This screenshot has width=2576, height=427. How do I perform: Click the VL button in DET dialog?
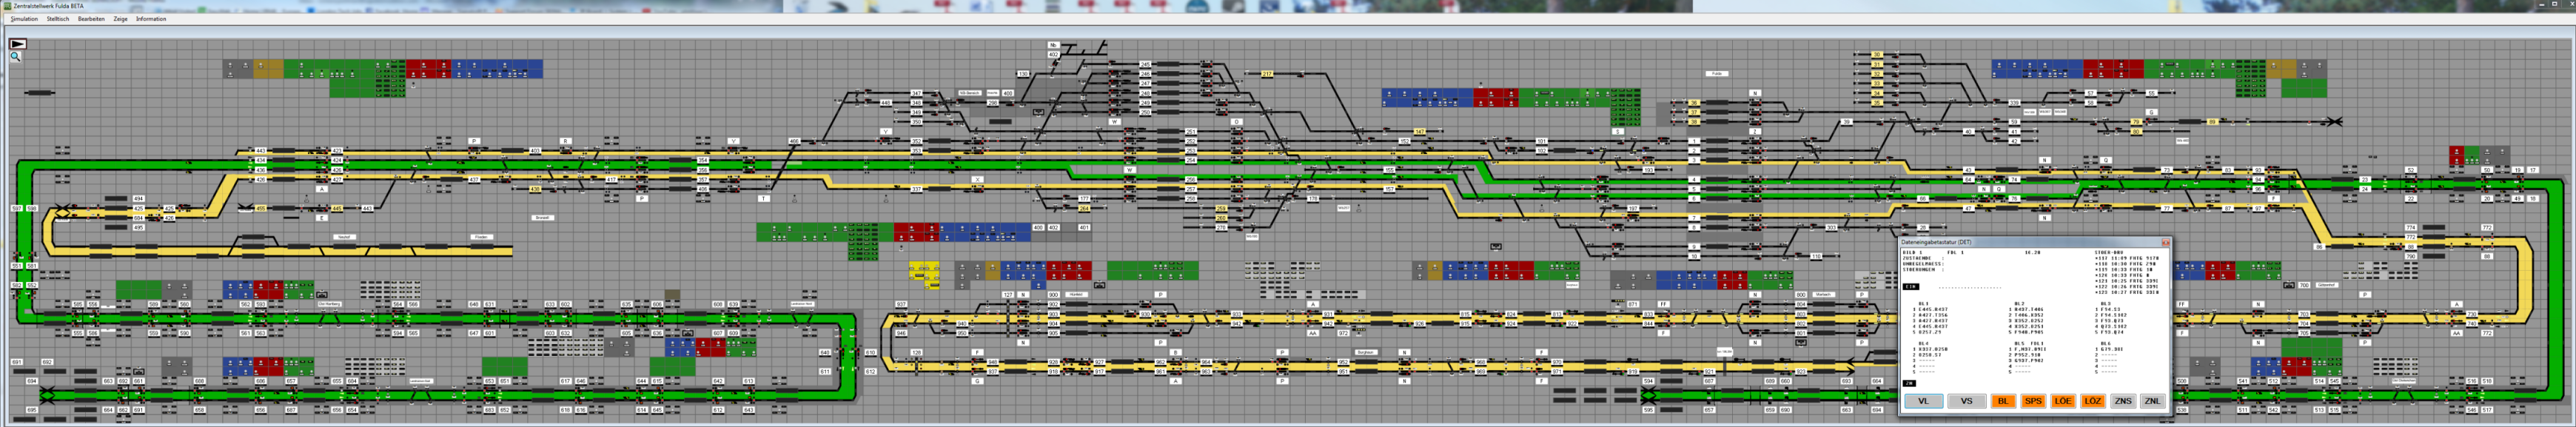(x=1923, y=401)
